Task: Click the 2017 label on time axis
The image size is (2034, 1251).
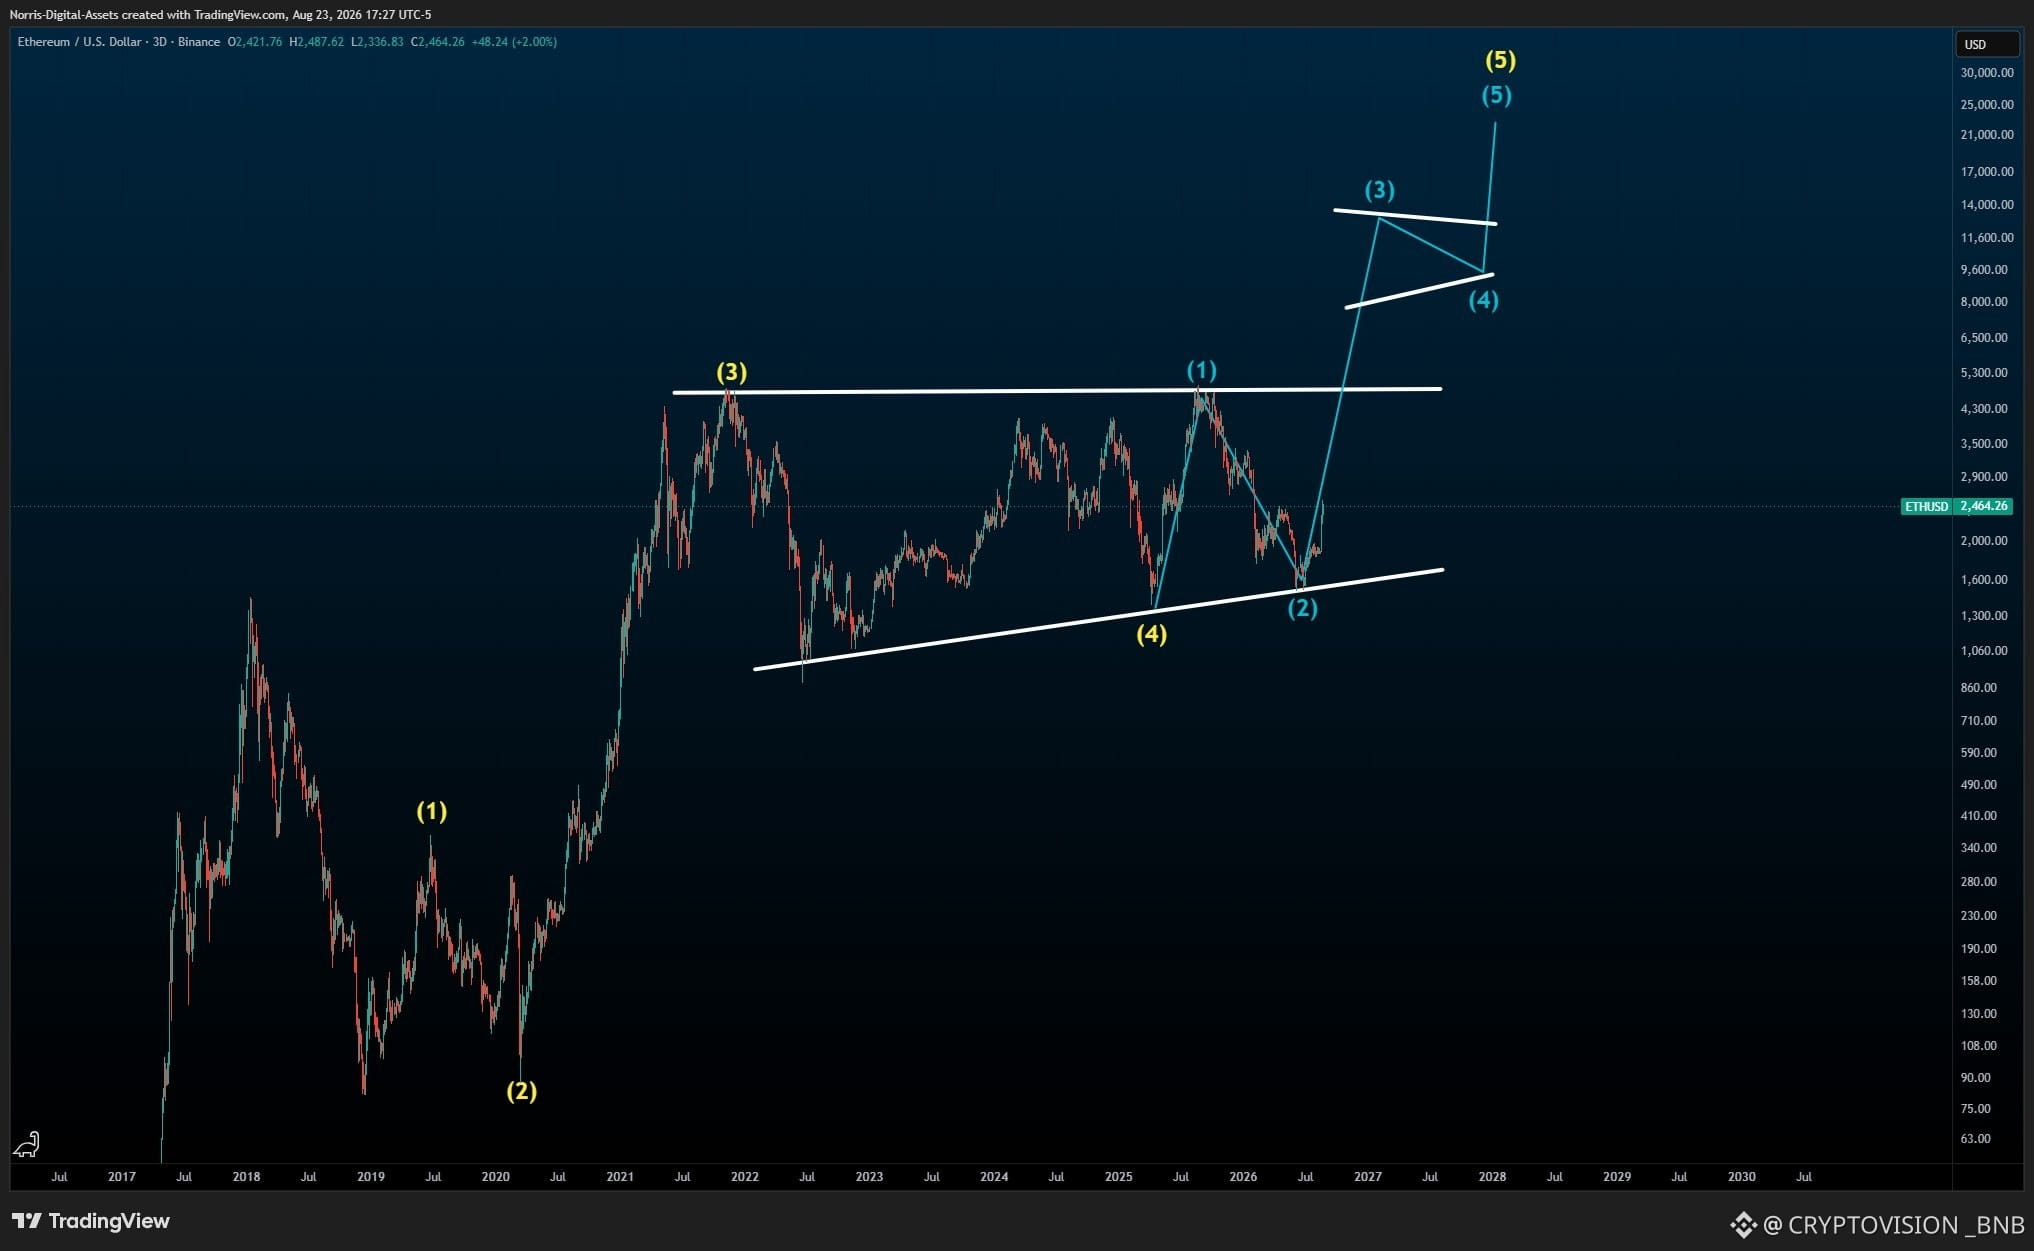Action: [122, 1177]
